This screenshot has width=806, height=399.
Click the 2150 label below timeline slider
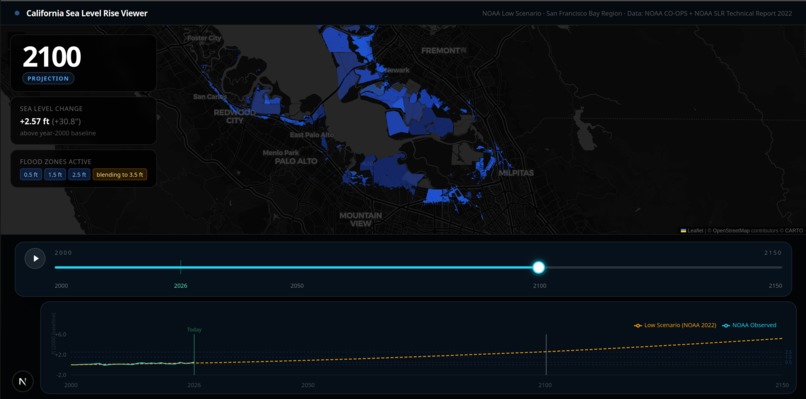tap(775, 286)
